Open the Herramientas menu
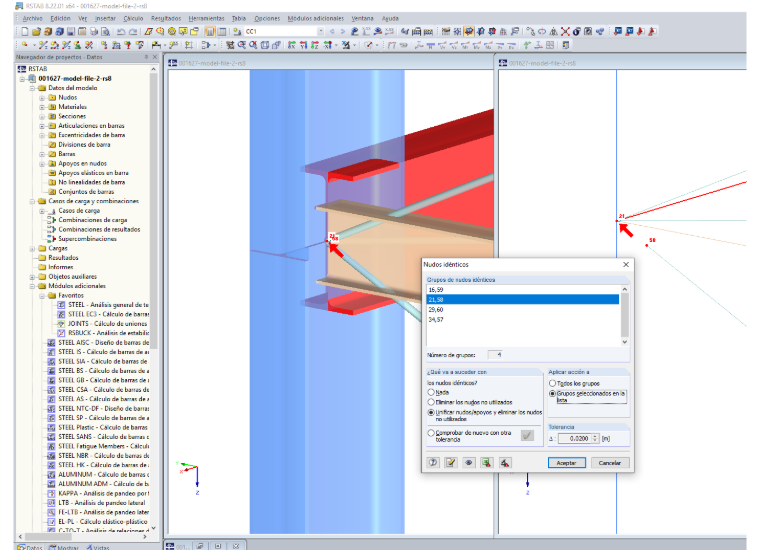This screenshot has width=760, height=550. click(206, 18)
